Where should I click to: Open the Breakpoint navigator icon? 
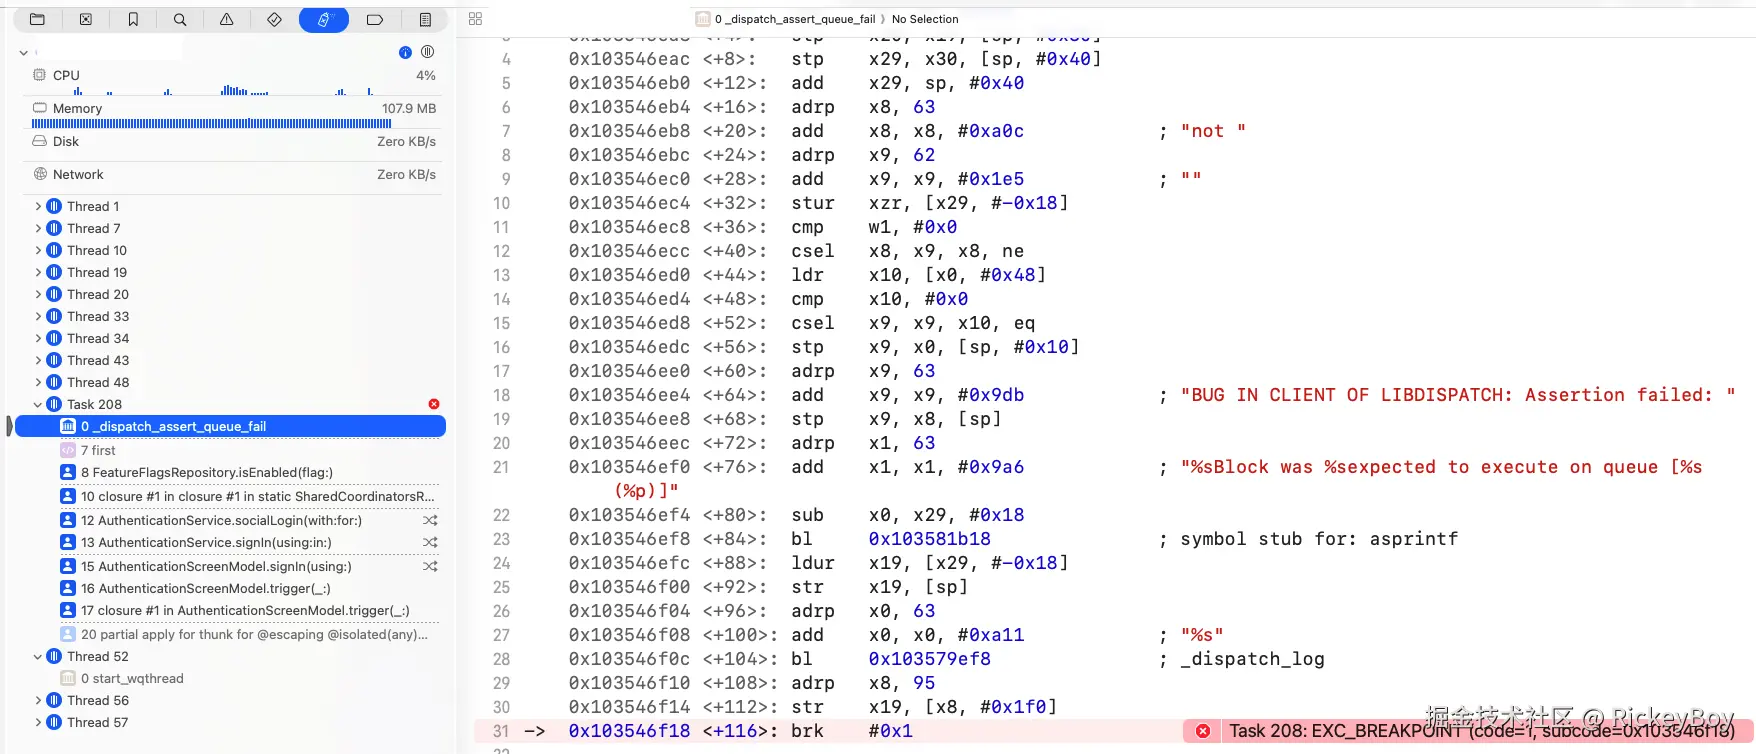point(375,19)
